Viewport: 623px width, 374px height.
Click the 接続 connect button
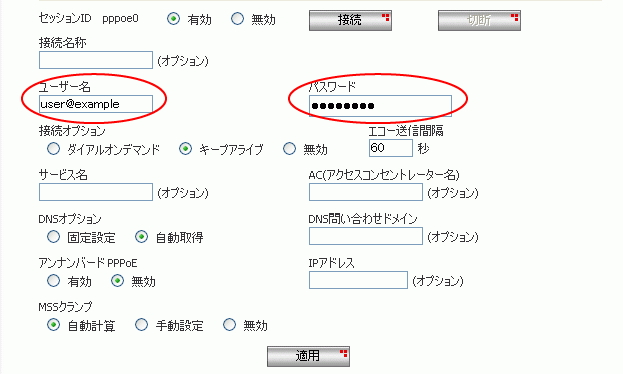[350, 20]
